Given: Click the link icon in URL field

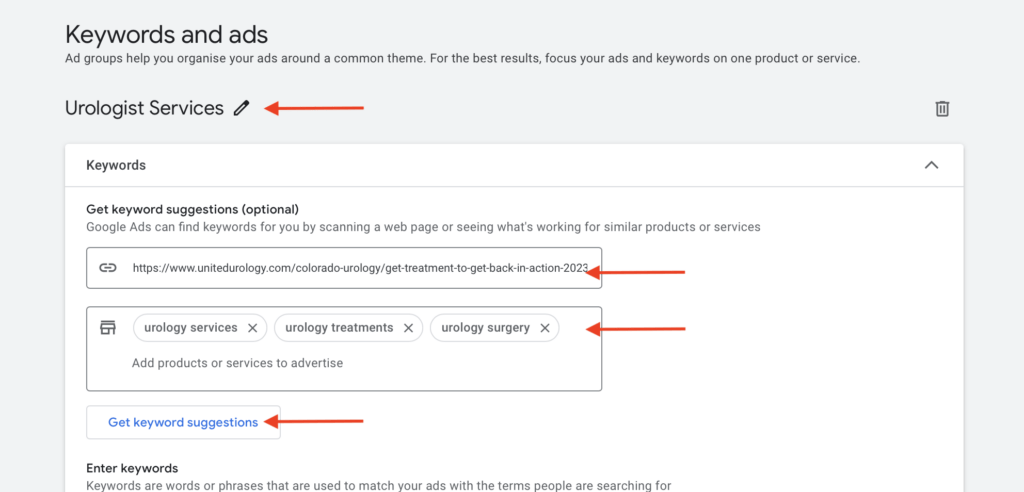Looking at the screenshot, I should tap(108, 268).
